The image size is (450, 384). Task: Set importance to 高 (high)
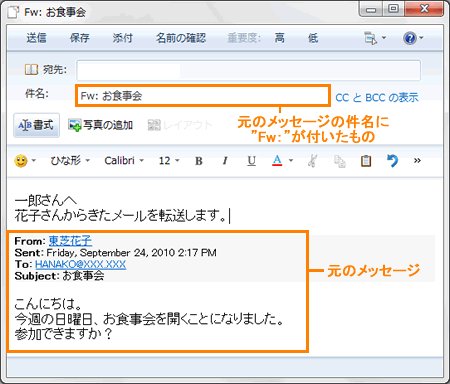(x=279, y=38)
